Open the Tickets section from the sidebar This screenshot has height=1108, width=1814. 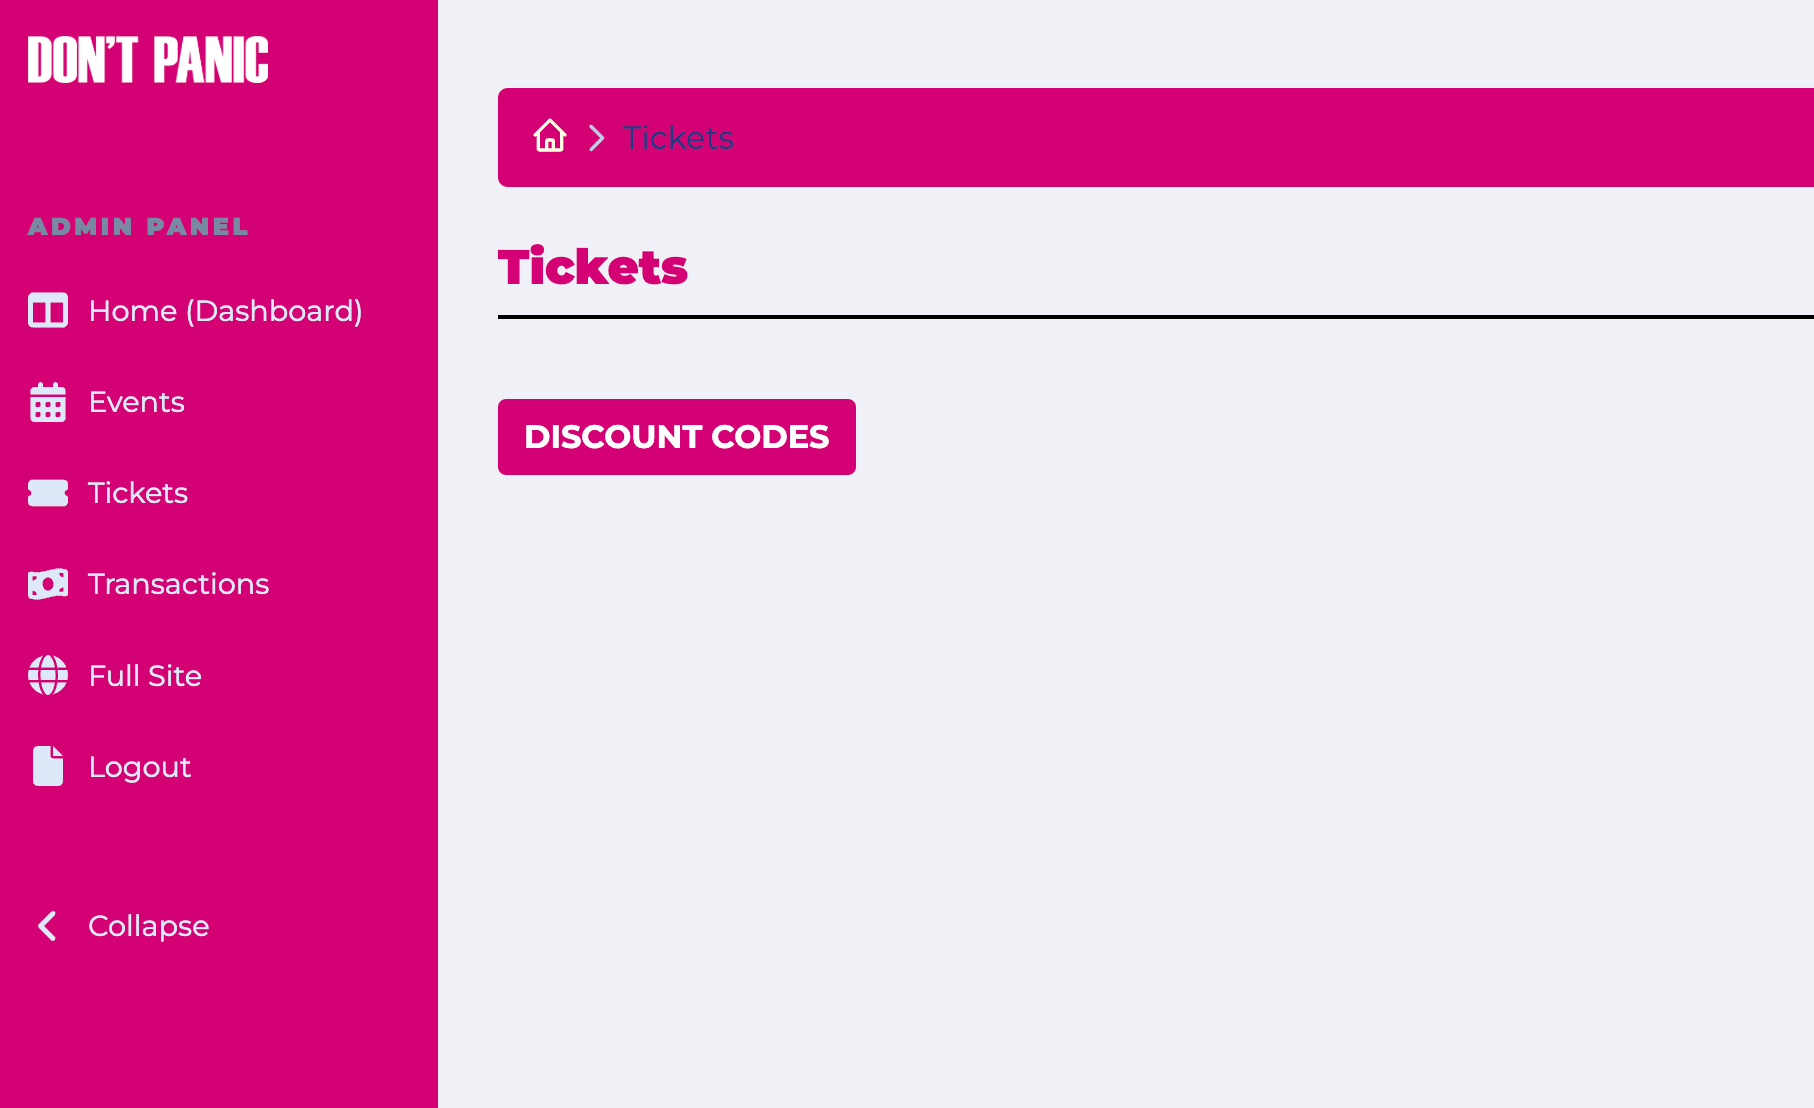click(x=138, y=493)
